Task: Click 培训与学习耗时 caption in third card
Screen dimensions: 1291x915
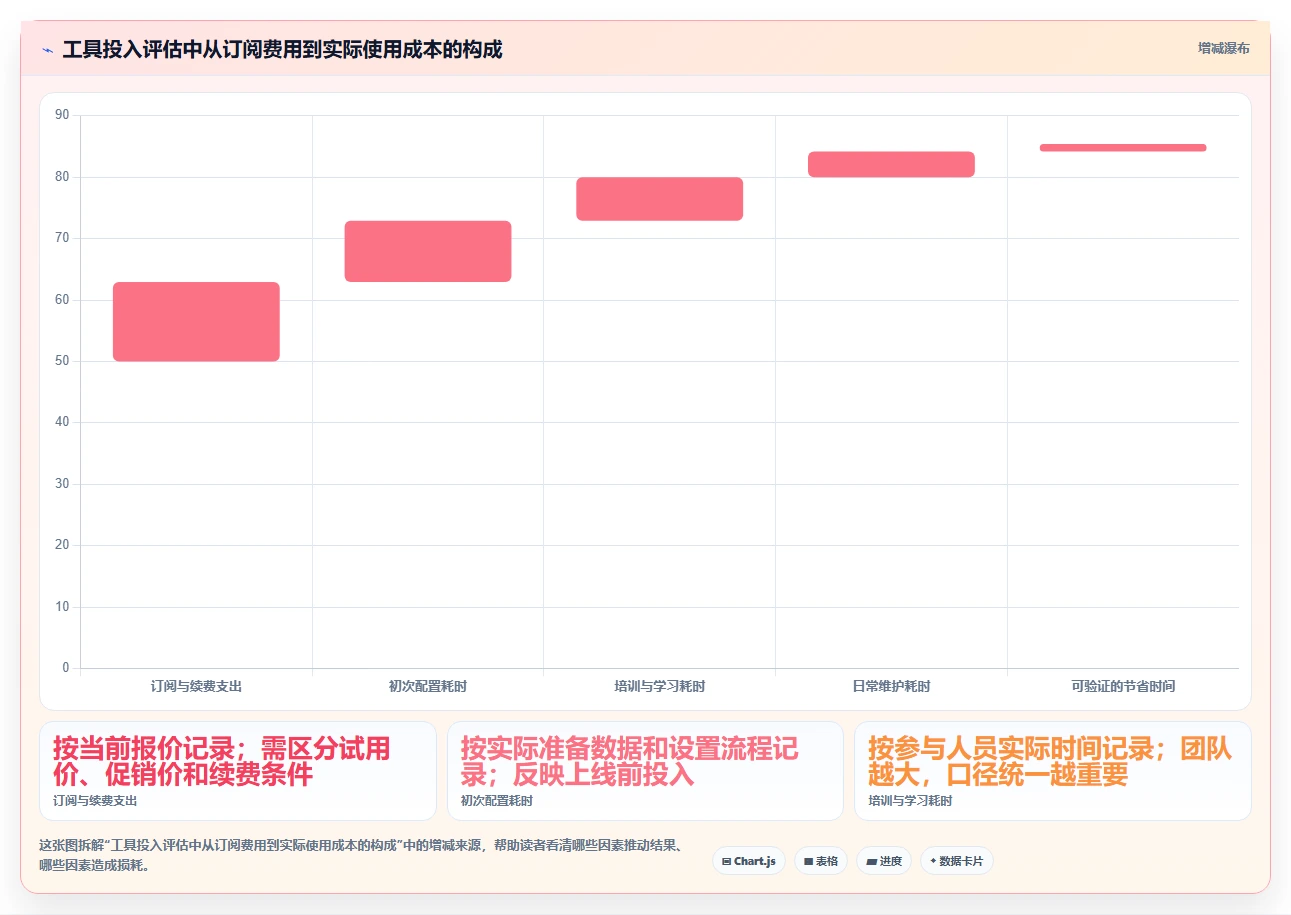Action: coord(910,801)
